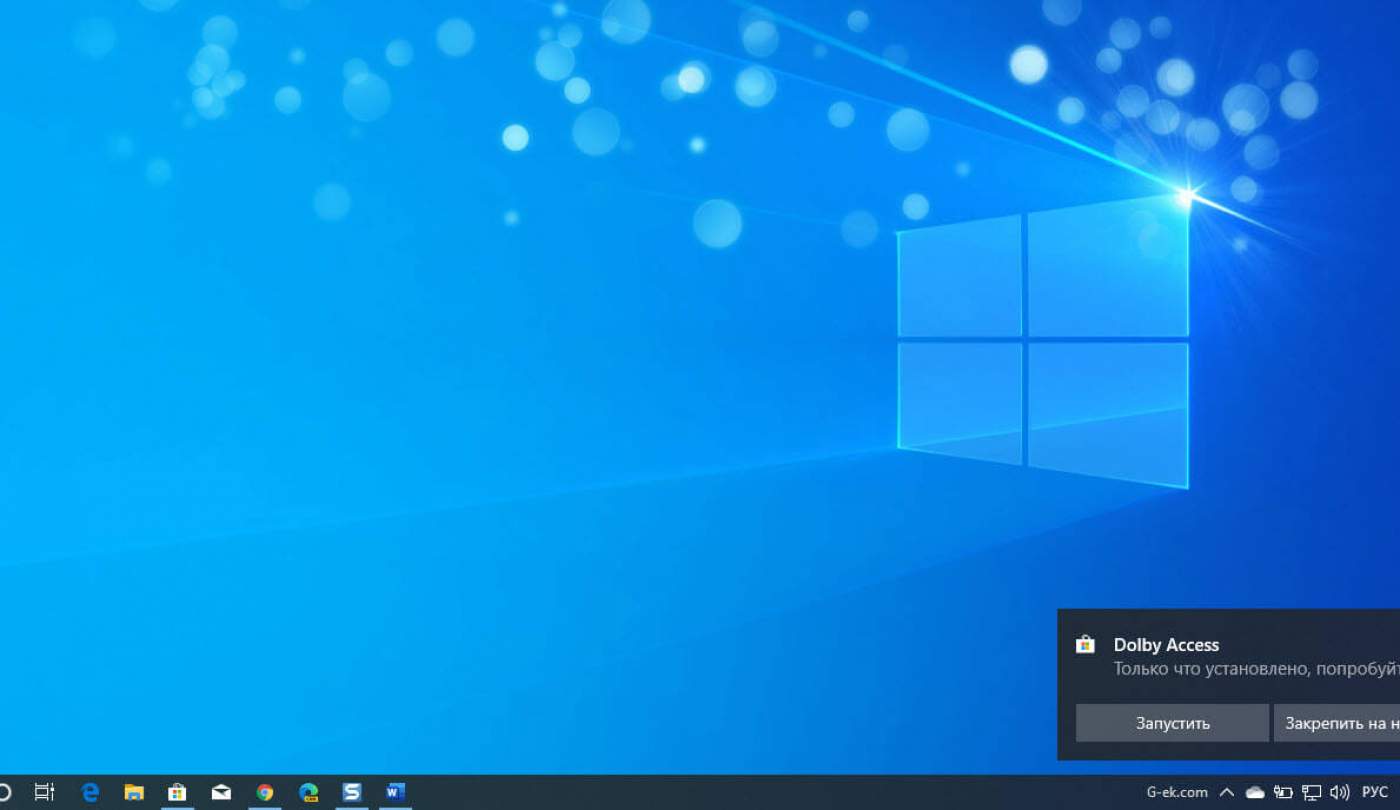Viewport: 1400px width, 810px height.
Task: Switch to Google Chrome in taskbar
Action: pos(264,792)
